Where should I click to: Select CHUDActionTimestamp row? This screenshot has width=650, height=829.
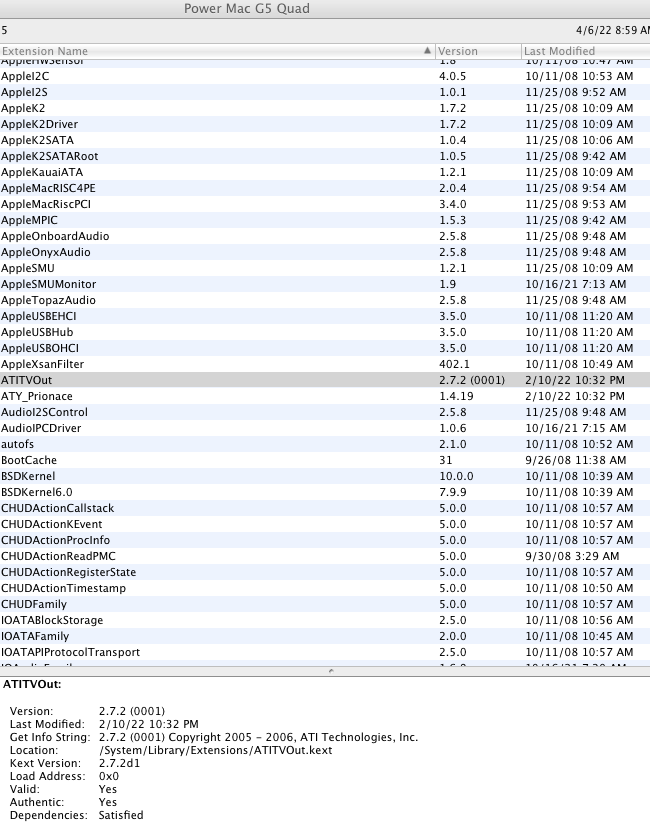(325, 588)
